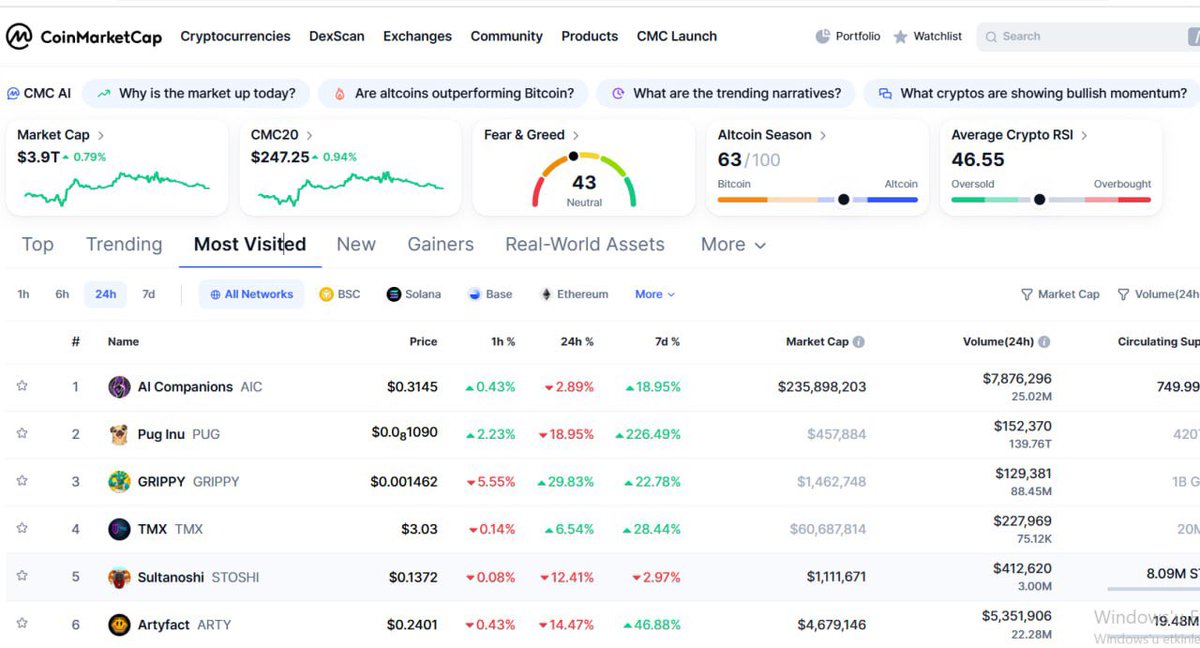Star Pug Inu for watchlist
The height and width of the screenshot is (648, 1200).
(x=22, y=433)
